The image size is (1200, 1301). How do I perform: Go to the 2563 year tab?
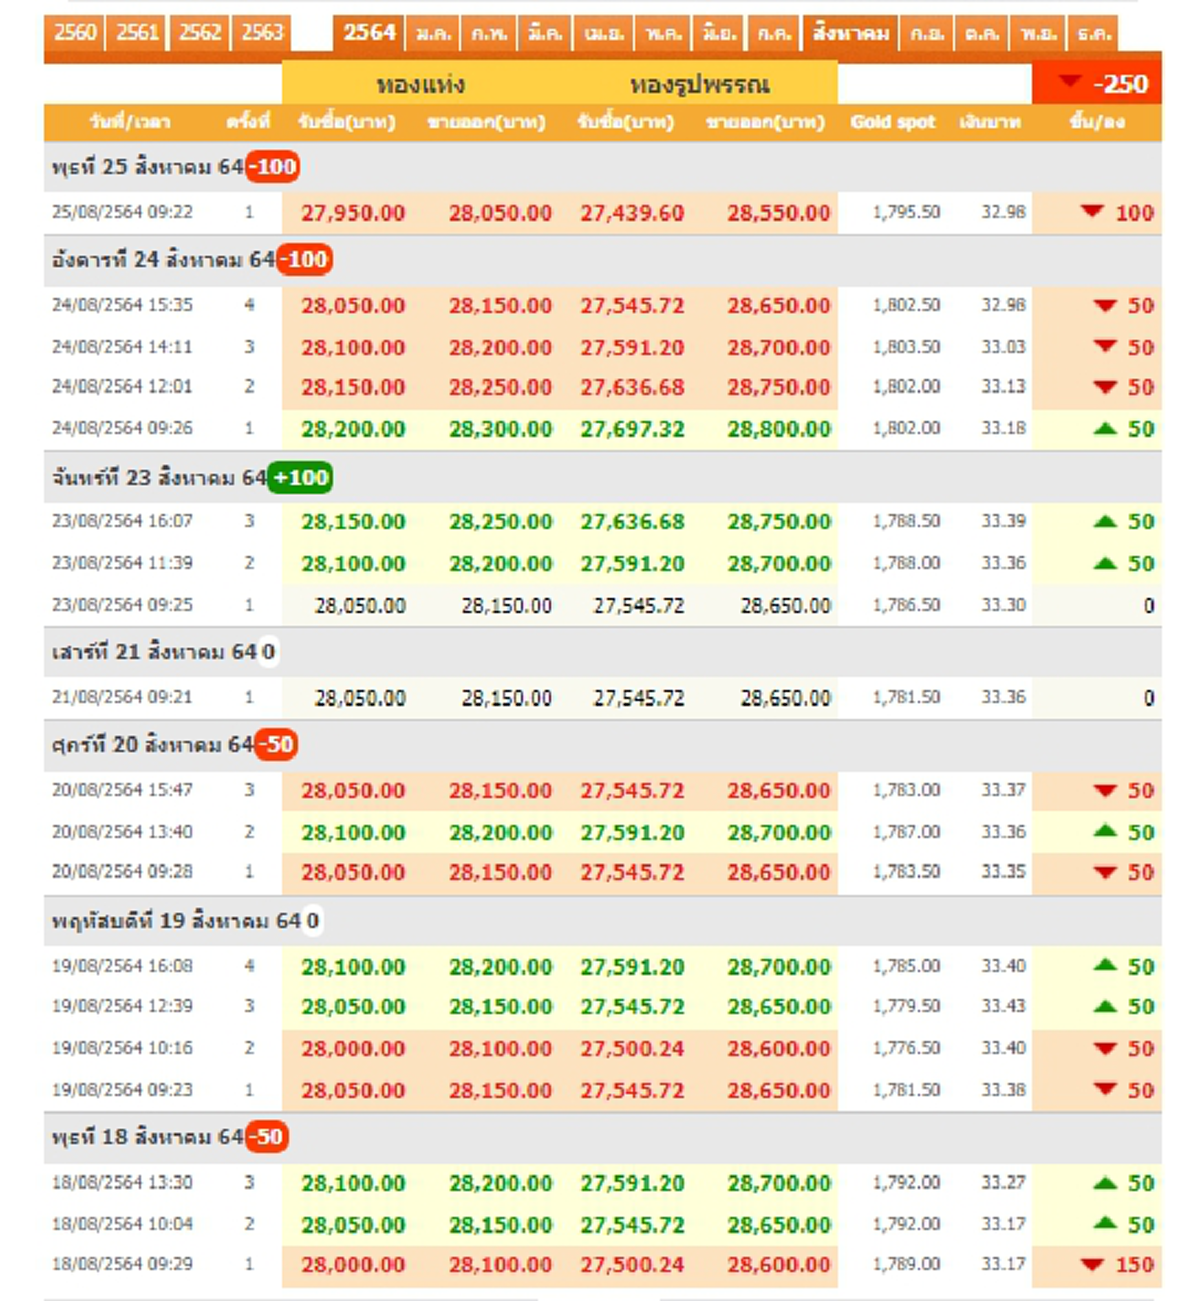pos(262,33)
